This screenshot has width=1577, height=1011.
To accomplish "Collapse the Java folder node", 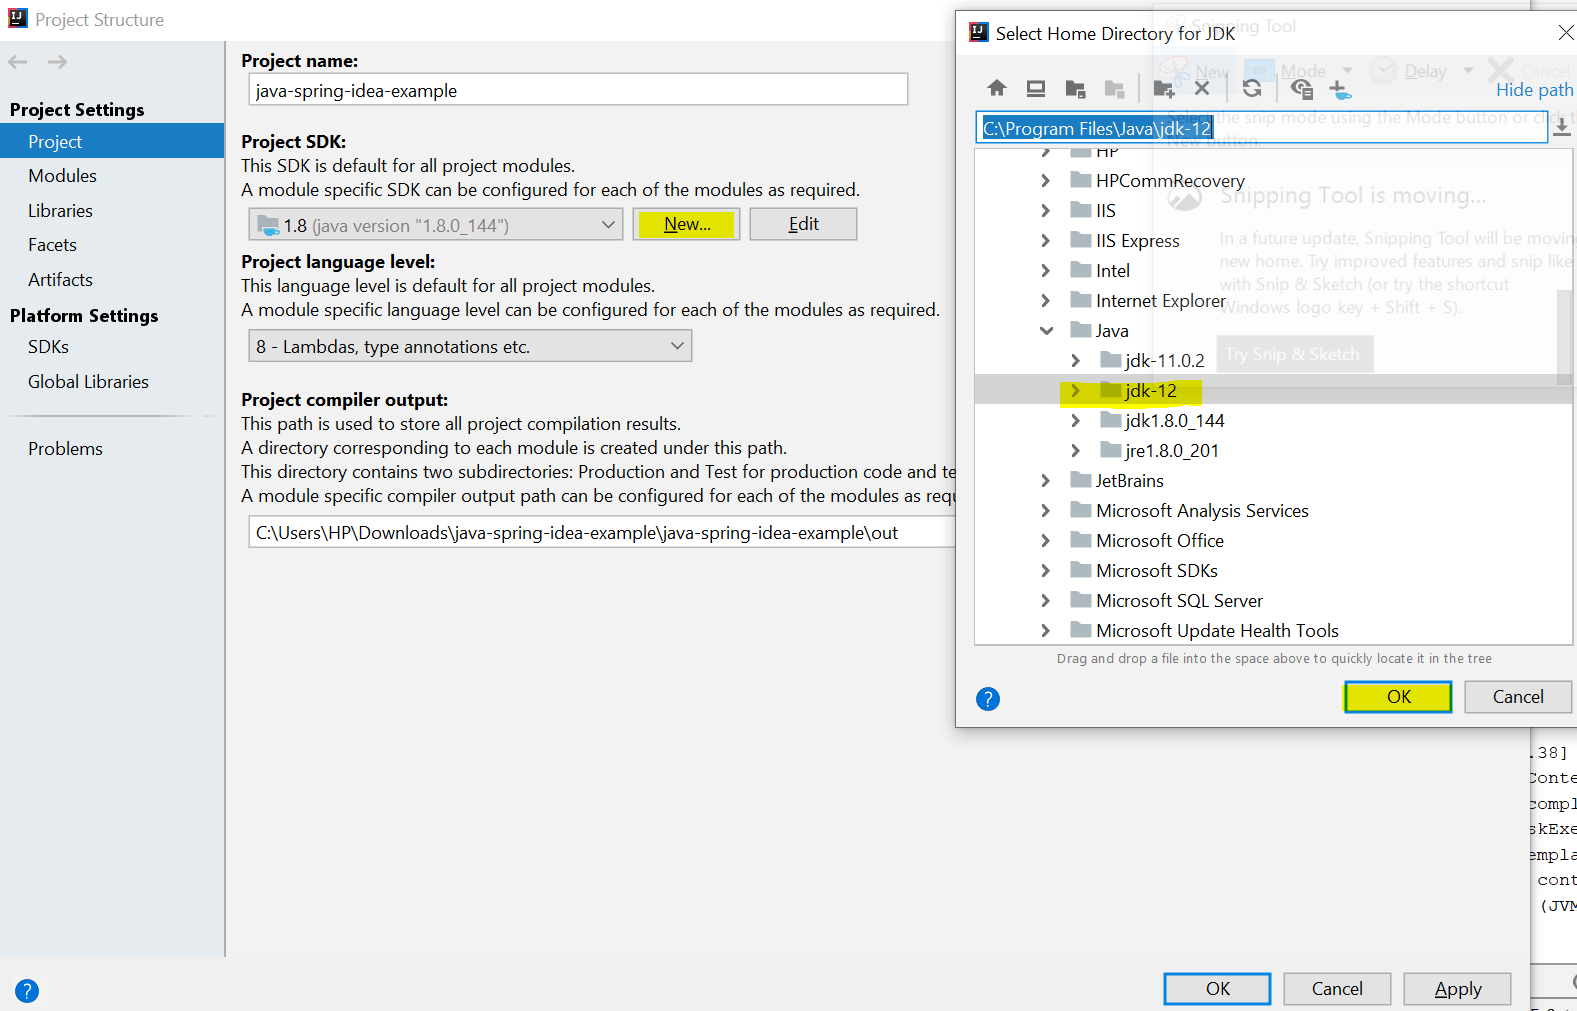I will (1046, 330).
